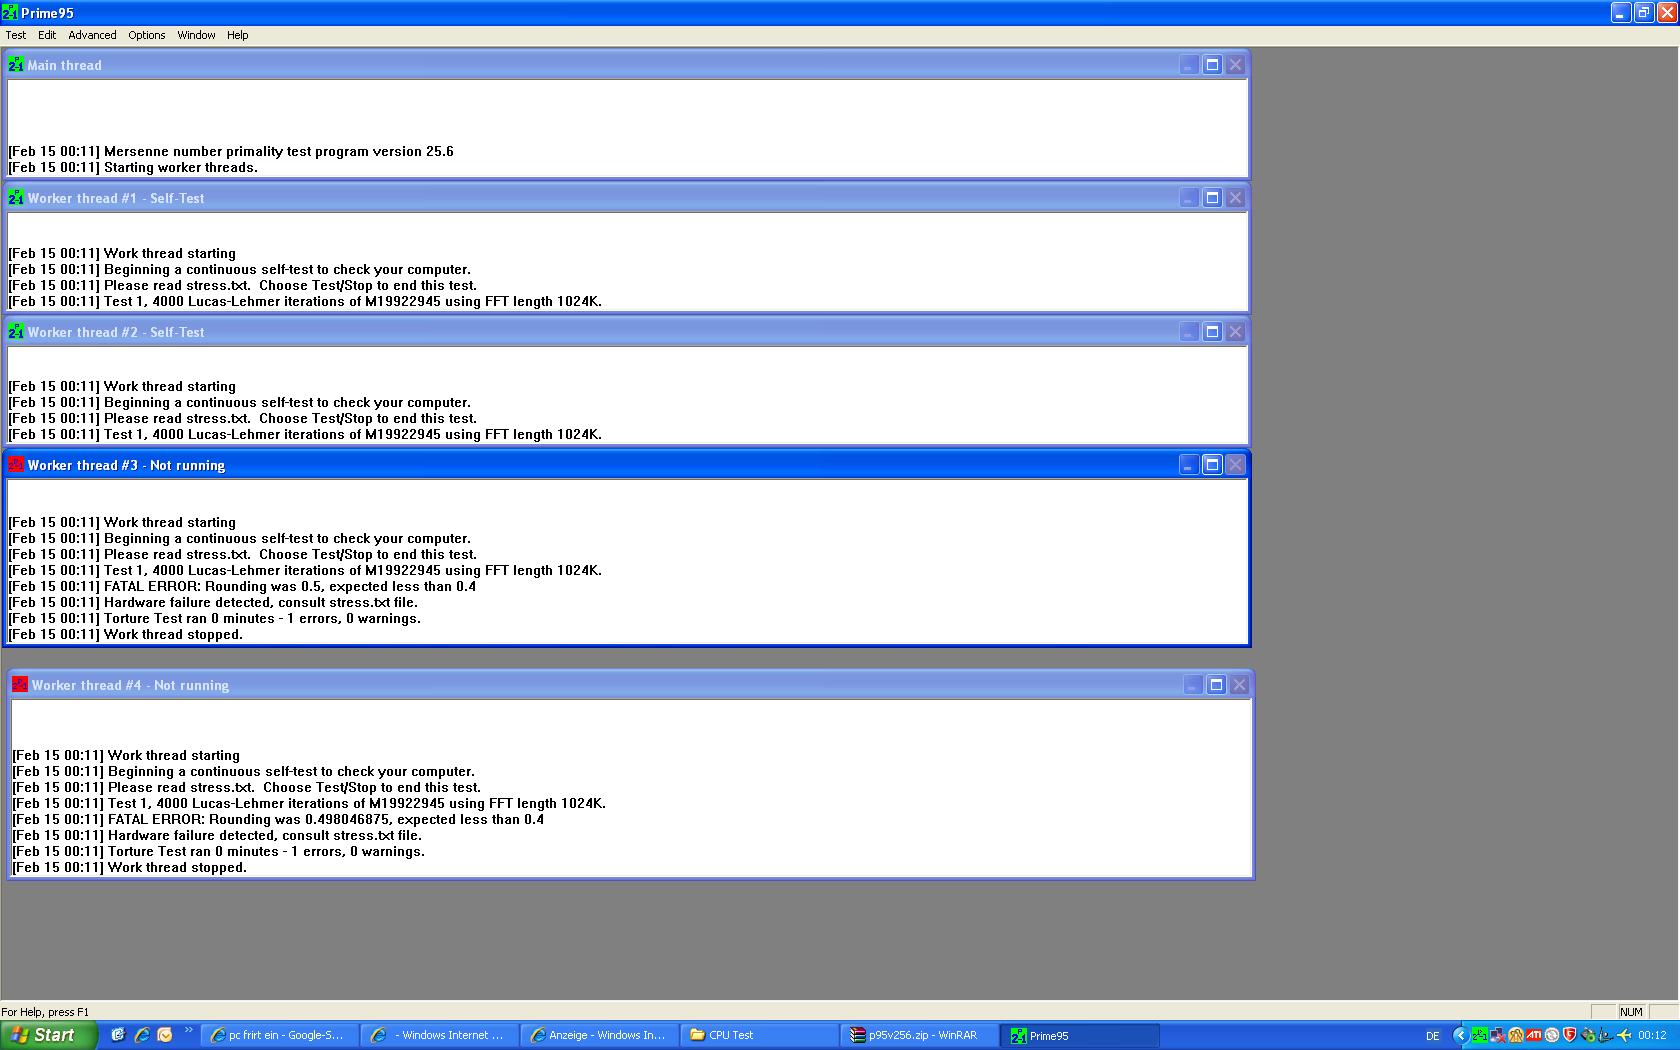Open the Test menu
The image size is (1680, 1050).
[16, 35]
